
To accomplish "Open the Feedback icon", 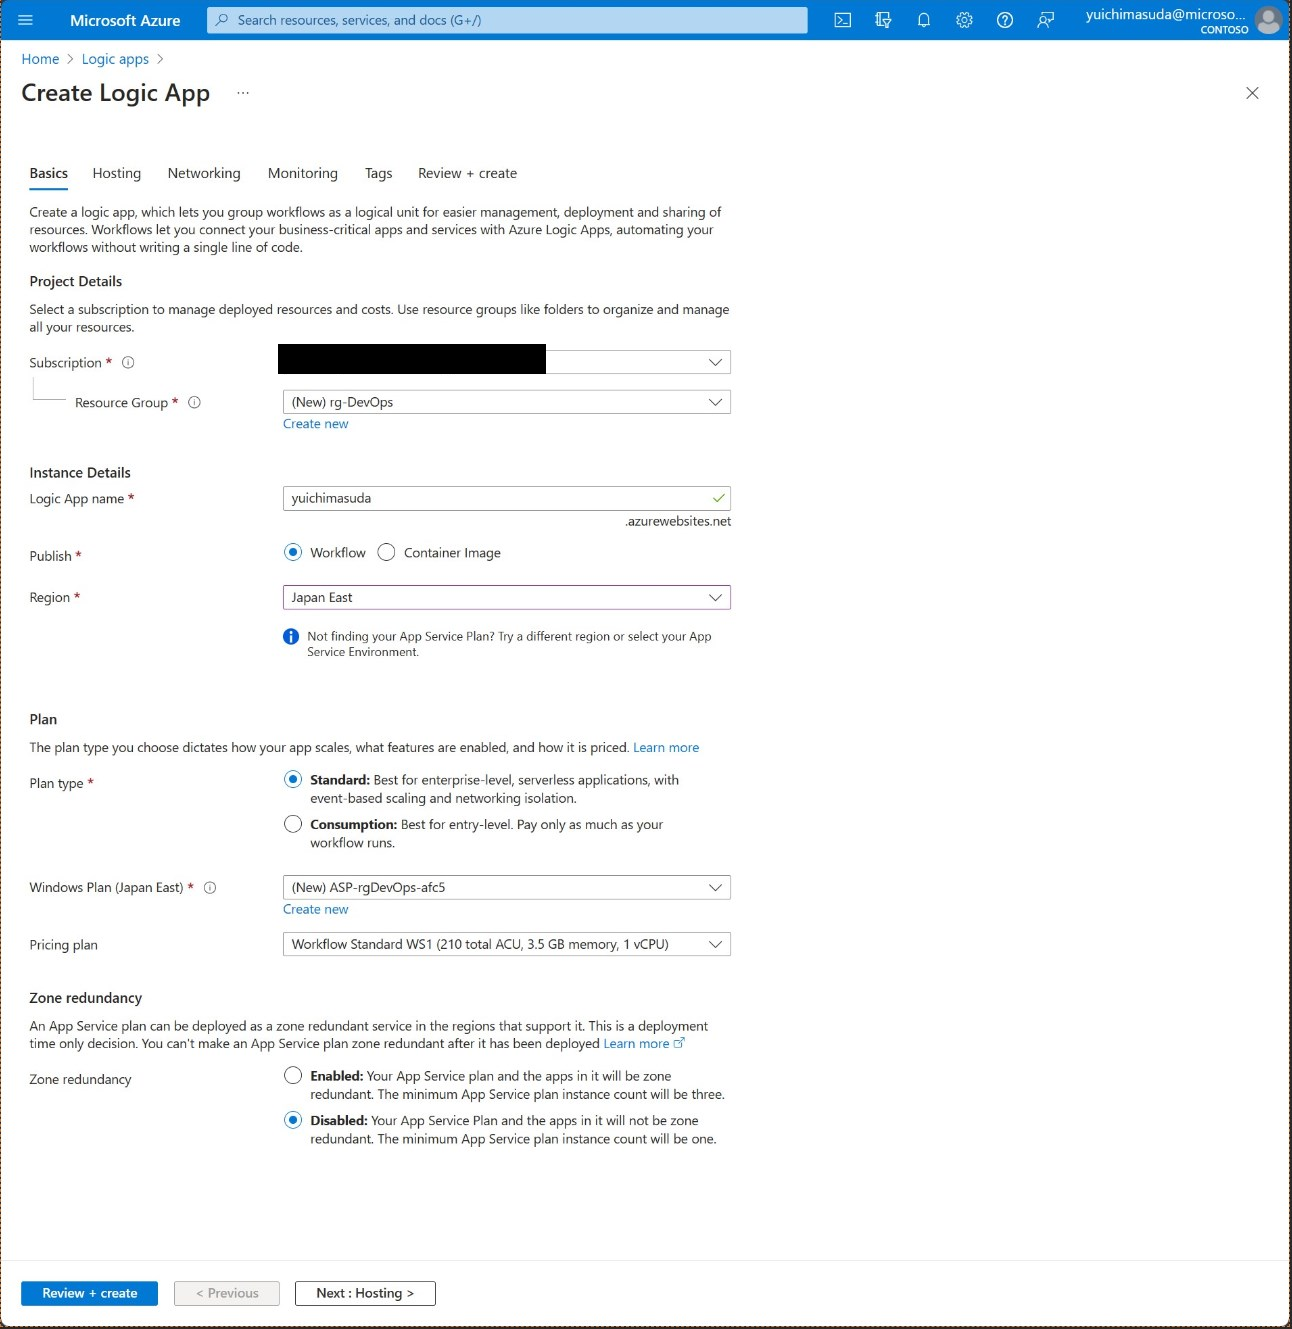I will click(x=1045, y=20).
